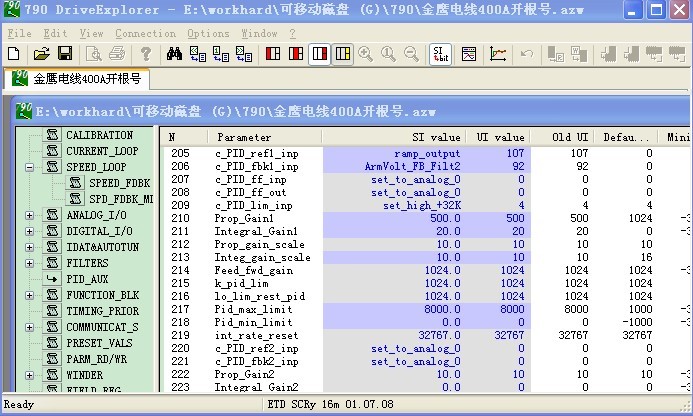
Task: Expand the WINDER tree node
Action: coord(30,375)
